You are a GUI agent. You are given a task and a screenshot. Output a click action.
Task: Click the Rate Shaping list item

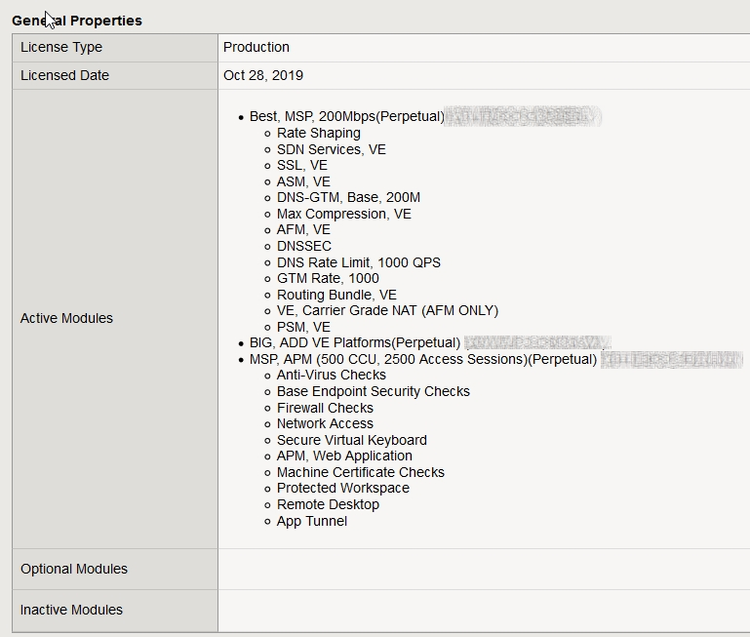click(x=318, y=133)
